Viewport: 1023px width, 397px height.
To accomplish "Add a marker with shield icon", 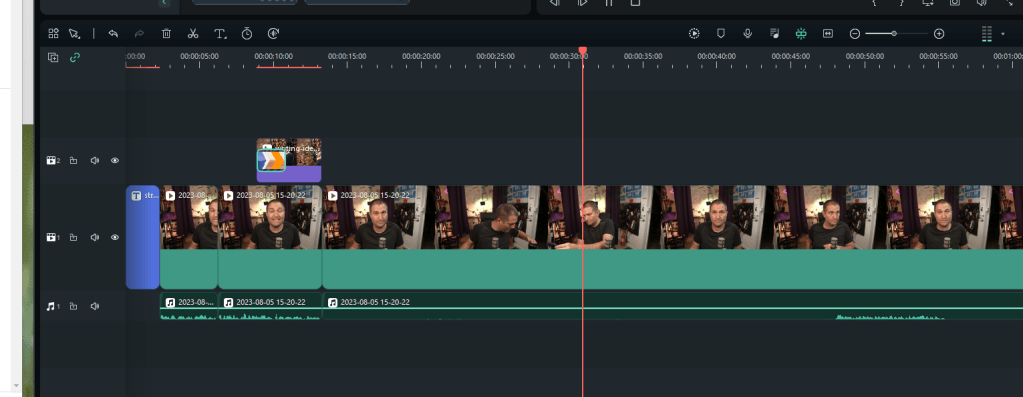I will [721, 33].
